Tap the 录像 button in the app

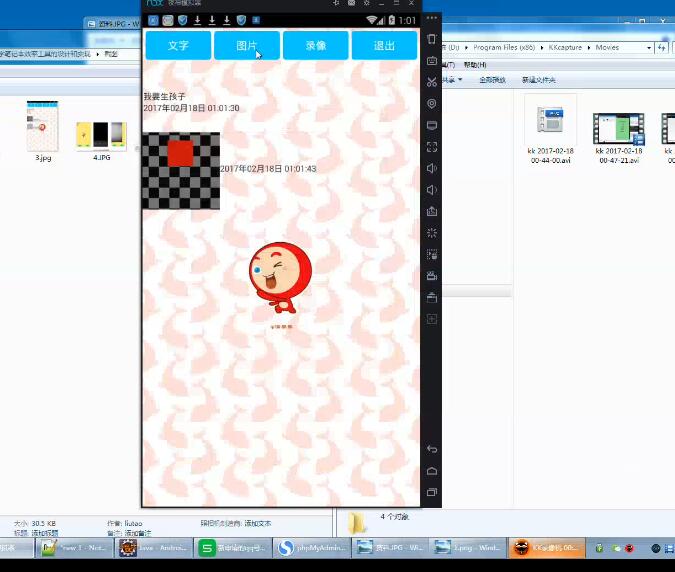click(316, 45)
